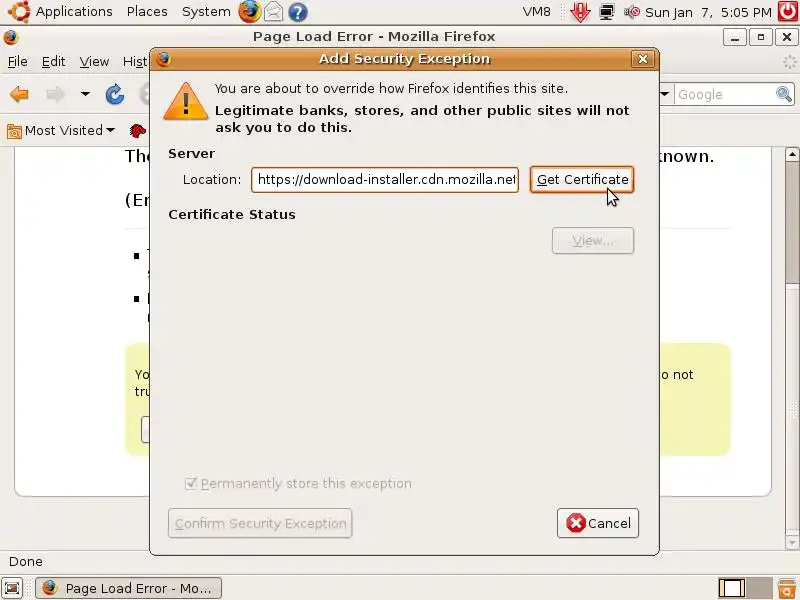800x600 pixels.
Task: Toggle Permanently store this exception checkbox
Action: [190, 483]
